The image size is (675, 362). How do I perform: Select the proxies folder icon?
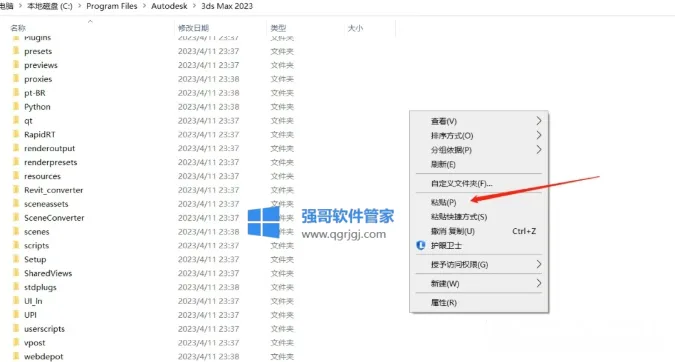click(16, 78)
